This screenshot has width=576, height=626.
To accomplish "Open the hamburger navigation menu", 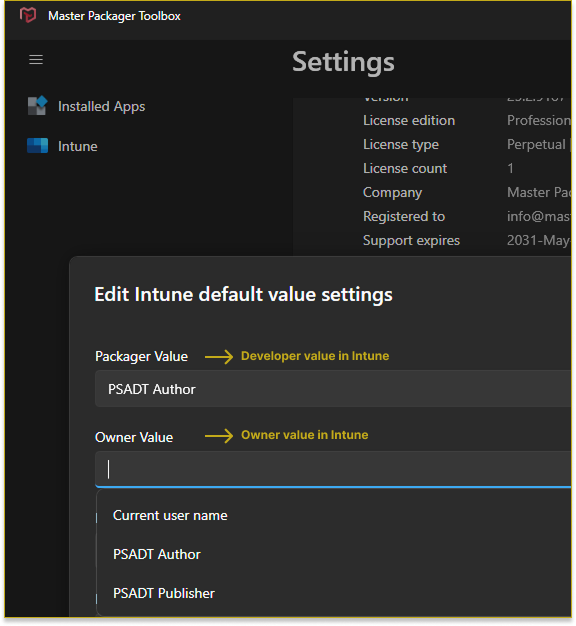I will click(x=36, y=60).
